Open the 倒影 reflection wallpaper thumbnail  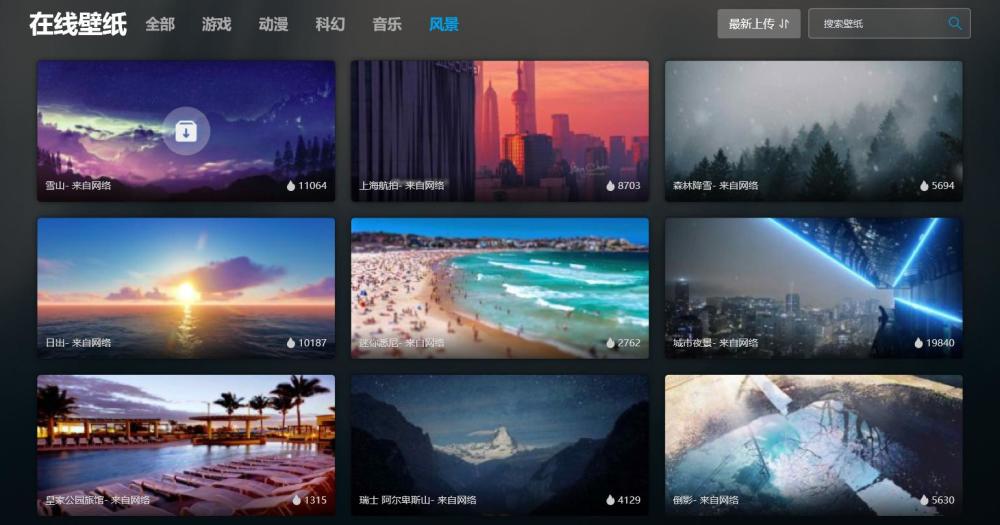tap(814, 445)
